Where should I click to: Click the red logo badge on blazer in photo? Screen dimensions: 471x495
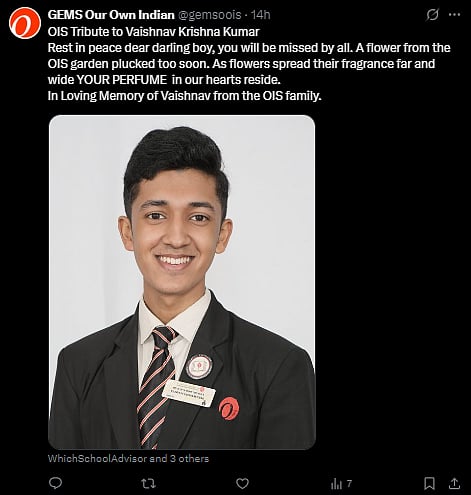(229, 408)
